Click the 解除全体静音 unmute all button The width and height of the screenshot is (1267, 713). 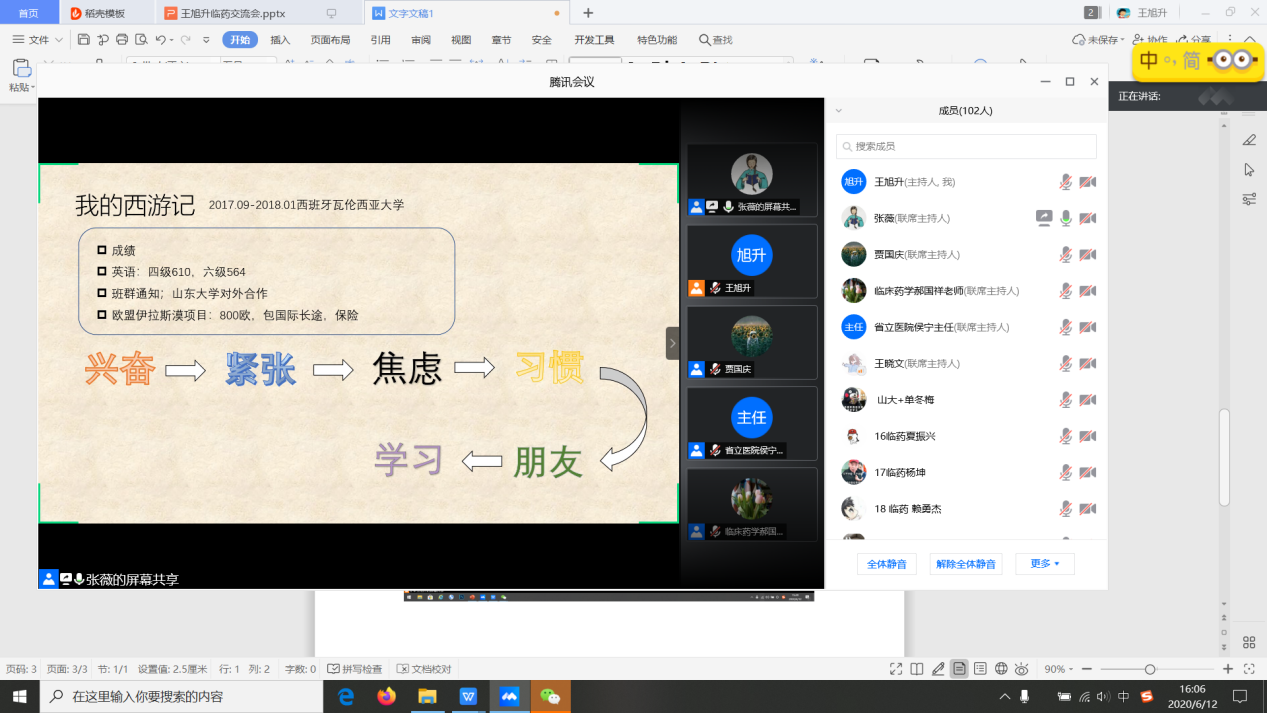pos(965,564)
